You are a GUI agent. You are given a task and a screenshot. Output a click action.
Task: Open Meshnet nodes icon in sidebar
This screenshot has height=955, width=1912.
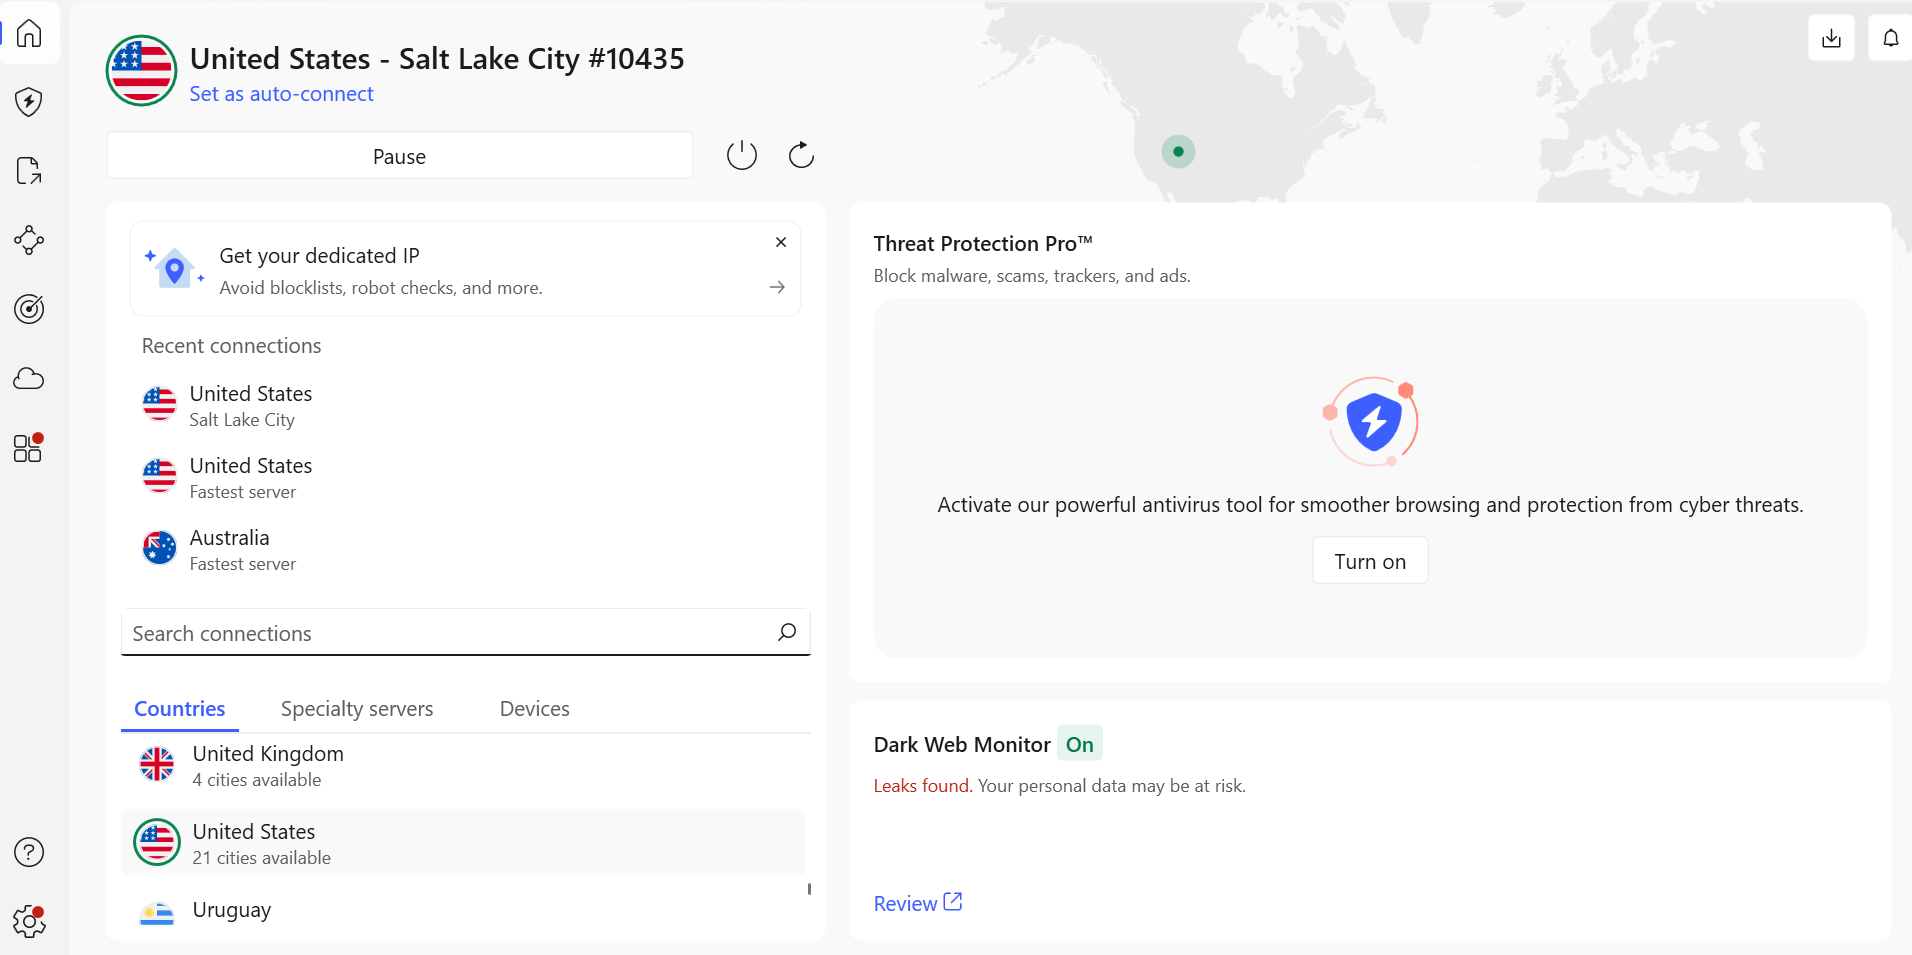click(x=29, y=240)
